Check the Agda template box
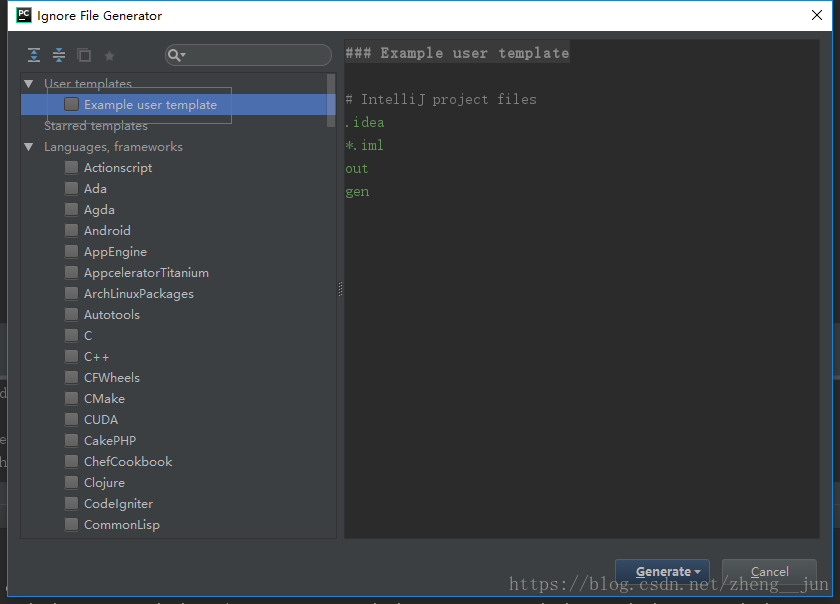This screenshot has height=604, width=840. [71, 209]
